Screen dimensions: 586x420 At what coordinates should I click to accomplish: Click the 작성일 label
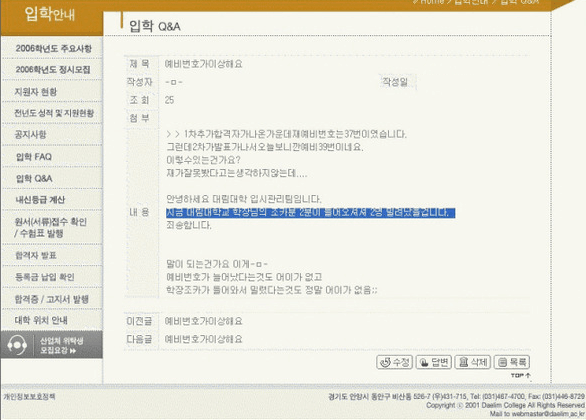click(395, 82)
